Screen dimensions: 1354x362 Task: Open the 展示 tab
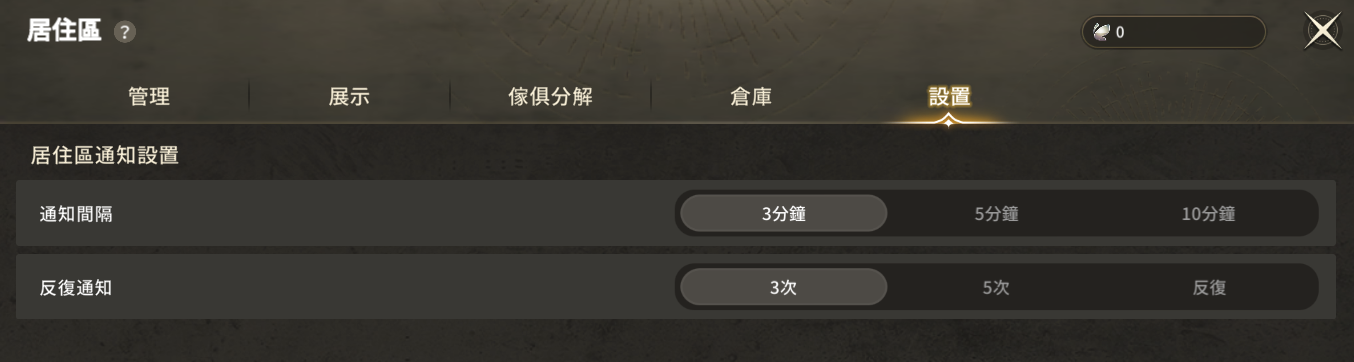pos(349,97)
